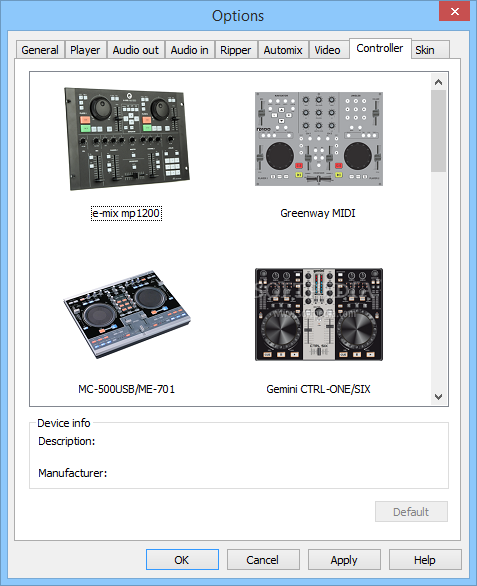The height and width of the screenshot is (586, 477).
Task: Click the 'MC-500USB/ME-701' label
Action: [126, 389]
